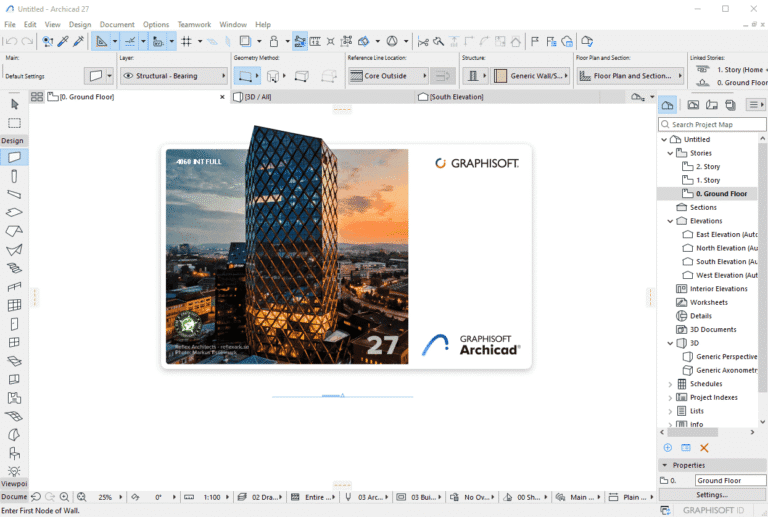Open the Design menu

(80, 24)
